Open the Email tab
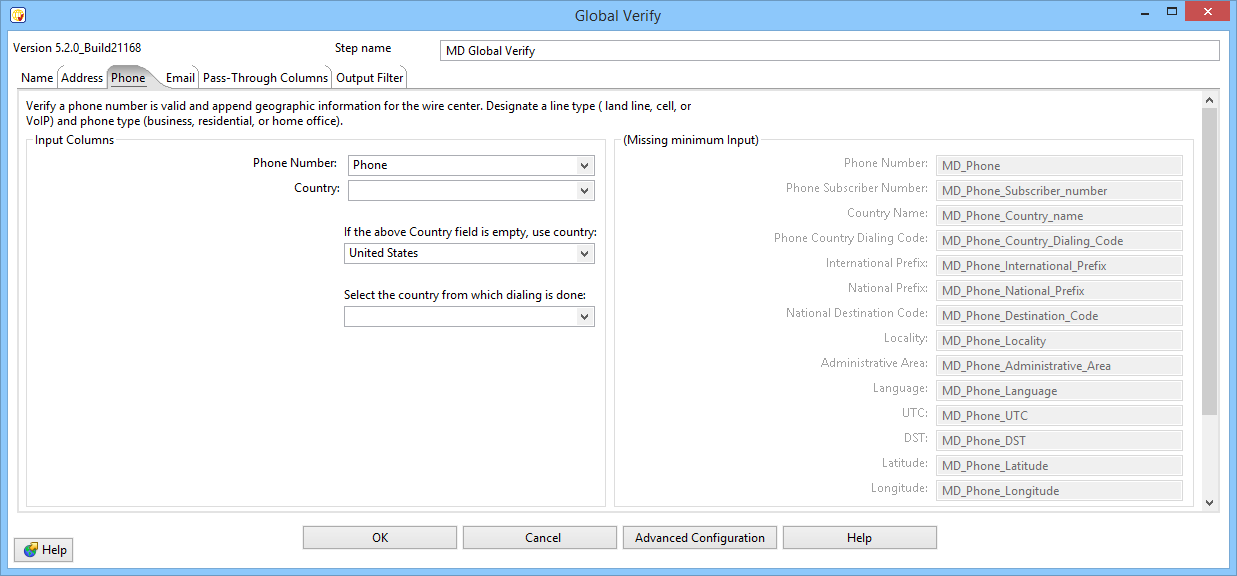 click(x=180, y=78)
